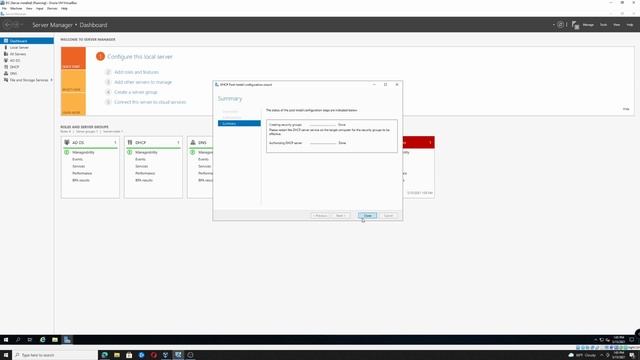Click the Close button in DHCP wizard
This screenshot has width=640, height=360.
point(367,216)
